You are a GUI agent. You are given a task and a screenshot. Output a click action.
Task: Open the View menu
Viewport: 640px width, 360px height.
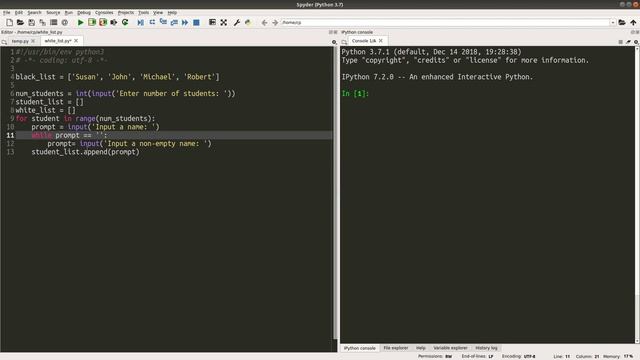[158, 13]
